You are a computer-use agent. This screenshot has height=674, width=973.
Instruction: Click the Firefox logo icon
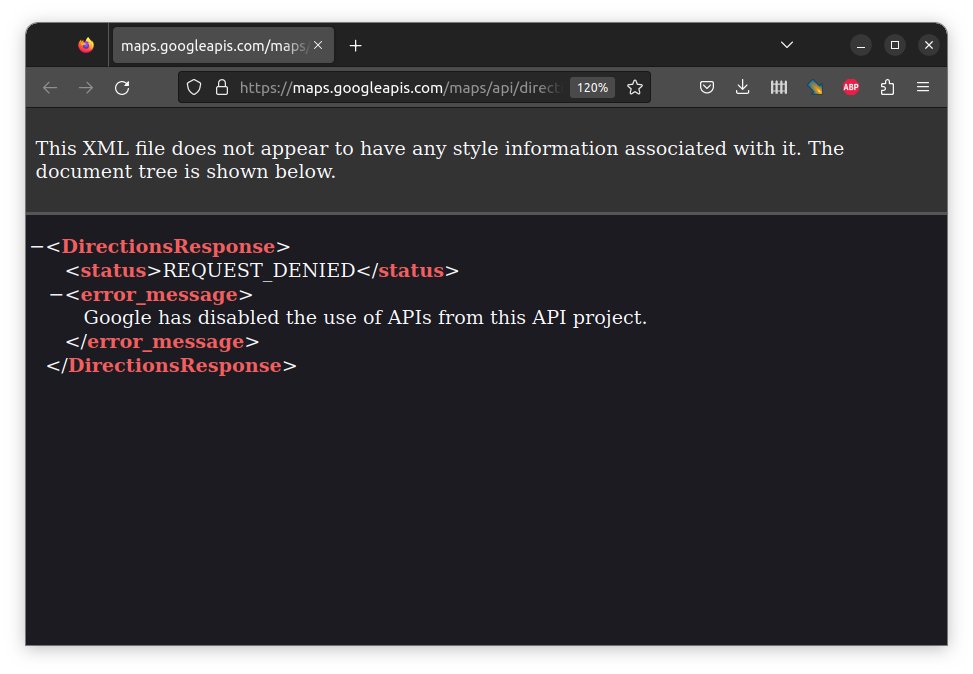[86, 45]
